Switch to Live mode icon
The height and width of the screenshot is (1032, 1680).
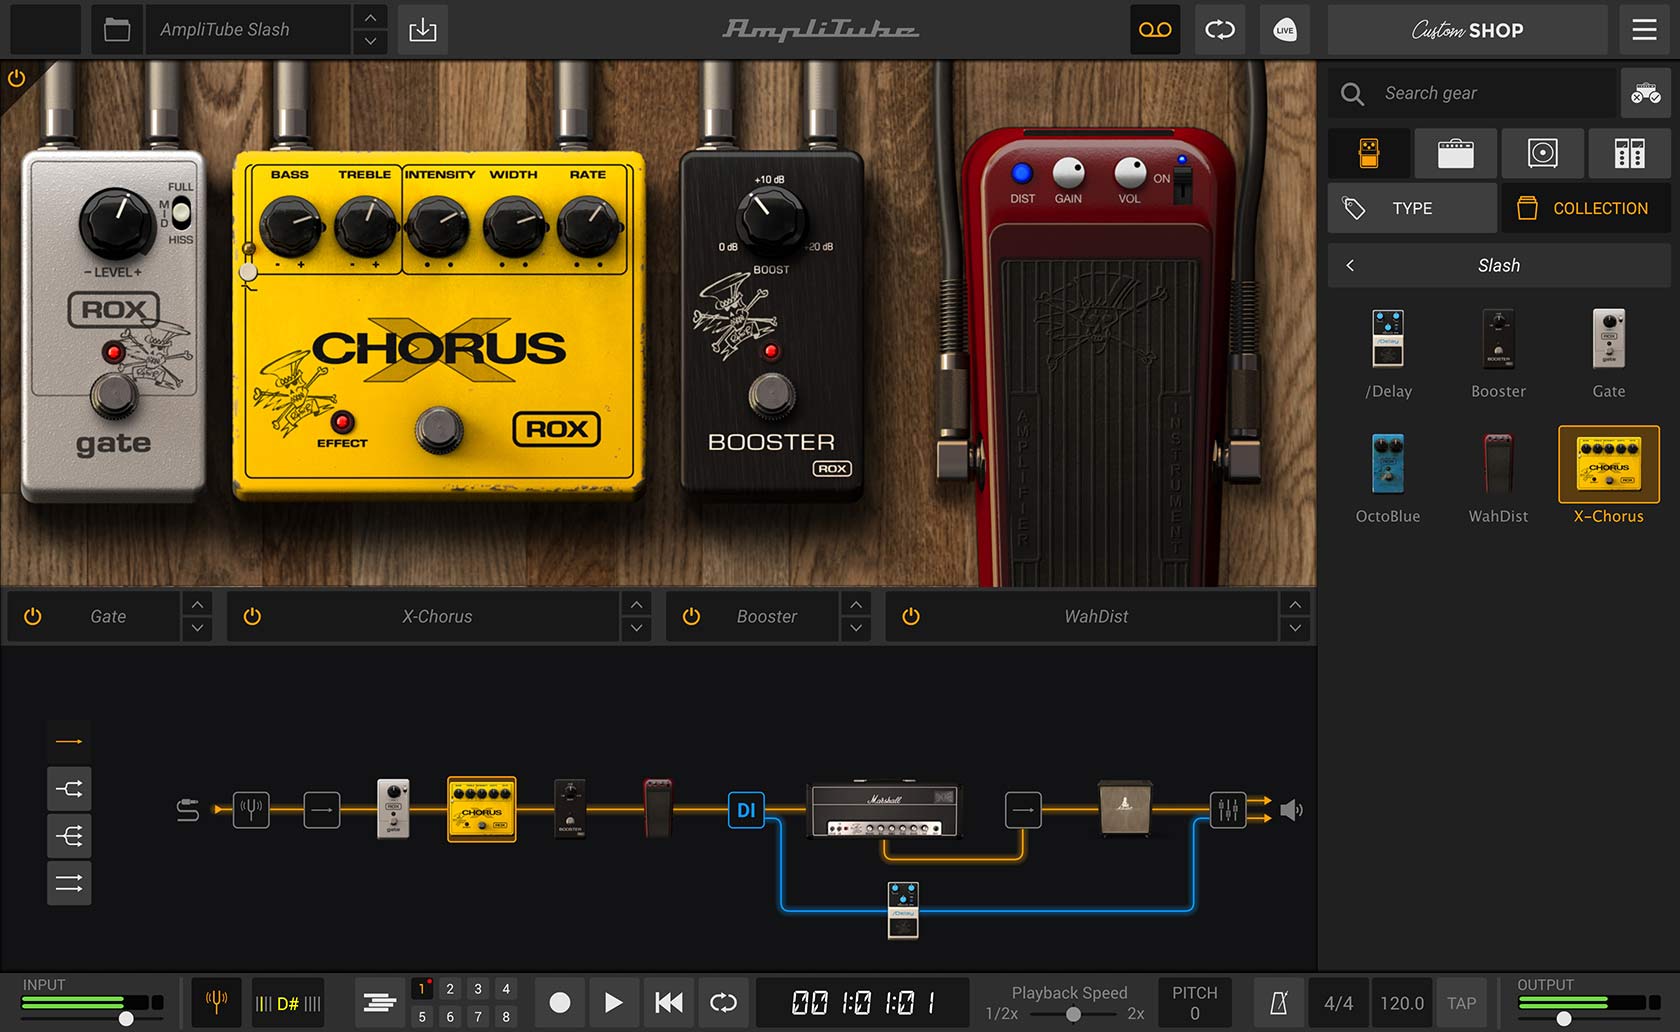1285,30
